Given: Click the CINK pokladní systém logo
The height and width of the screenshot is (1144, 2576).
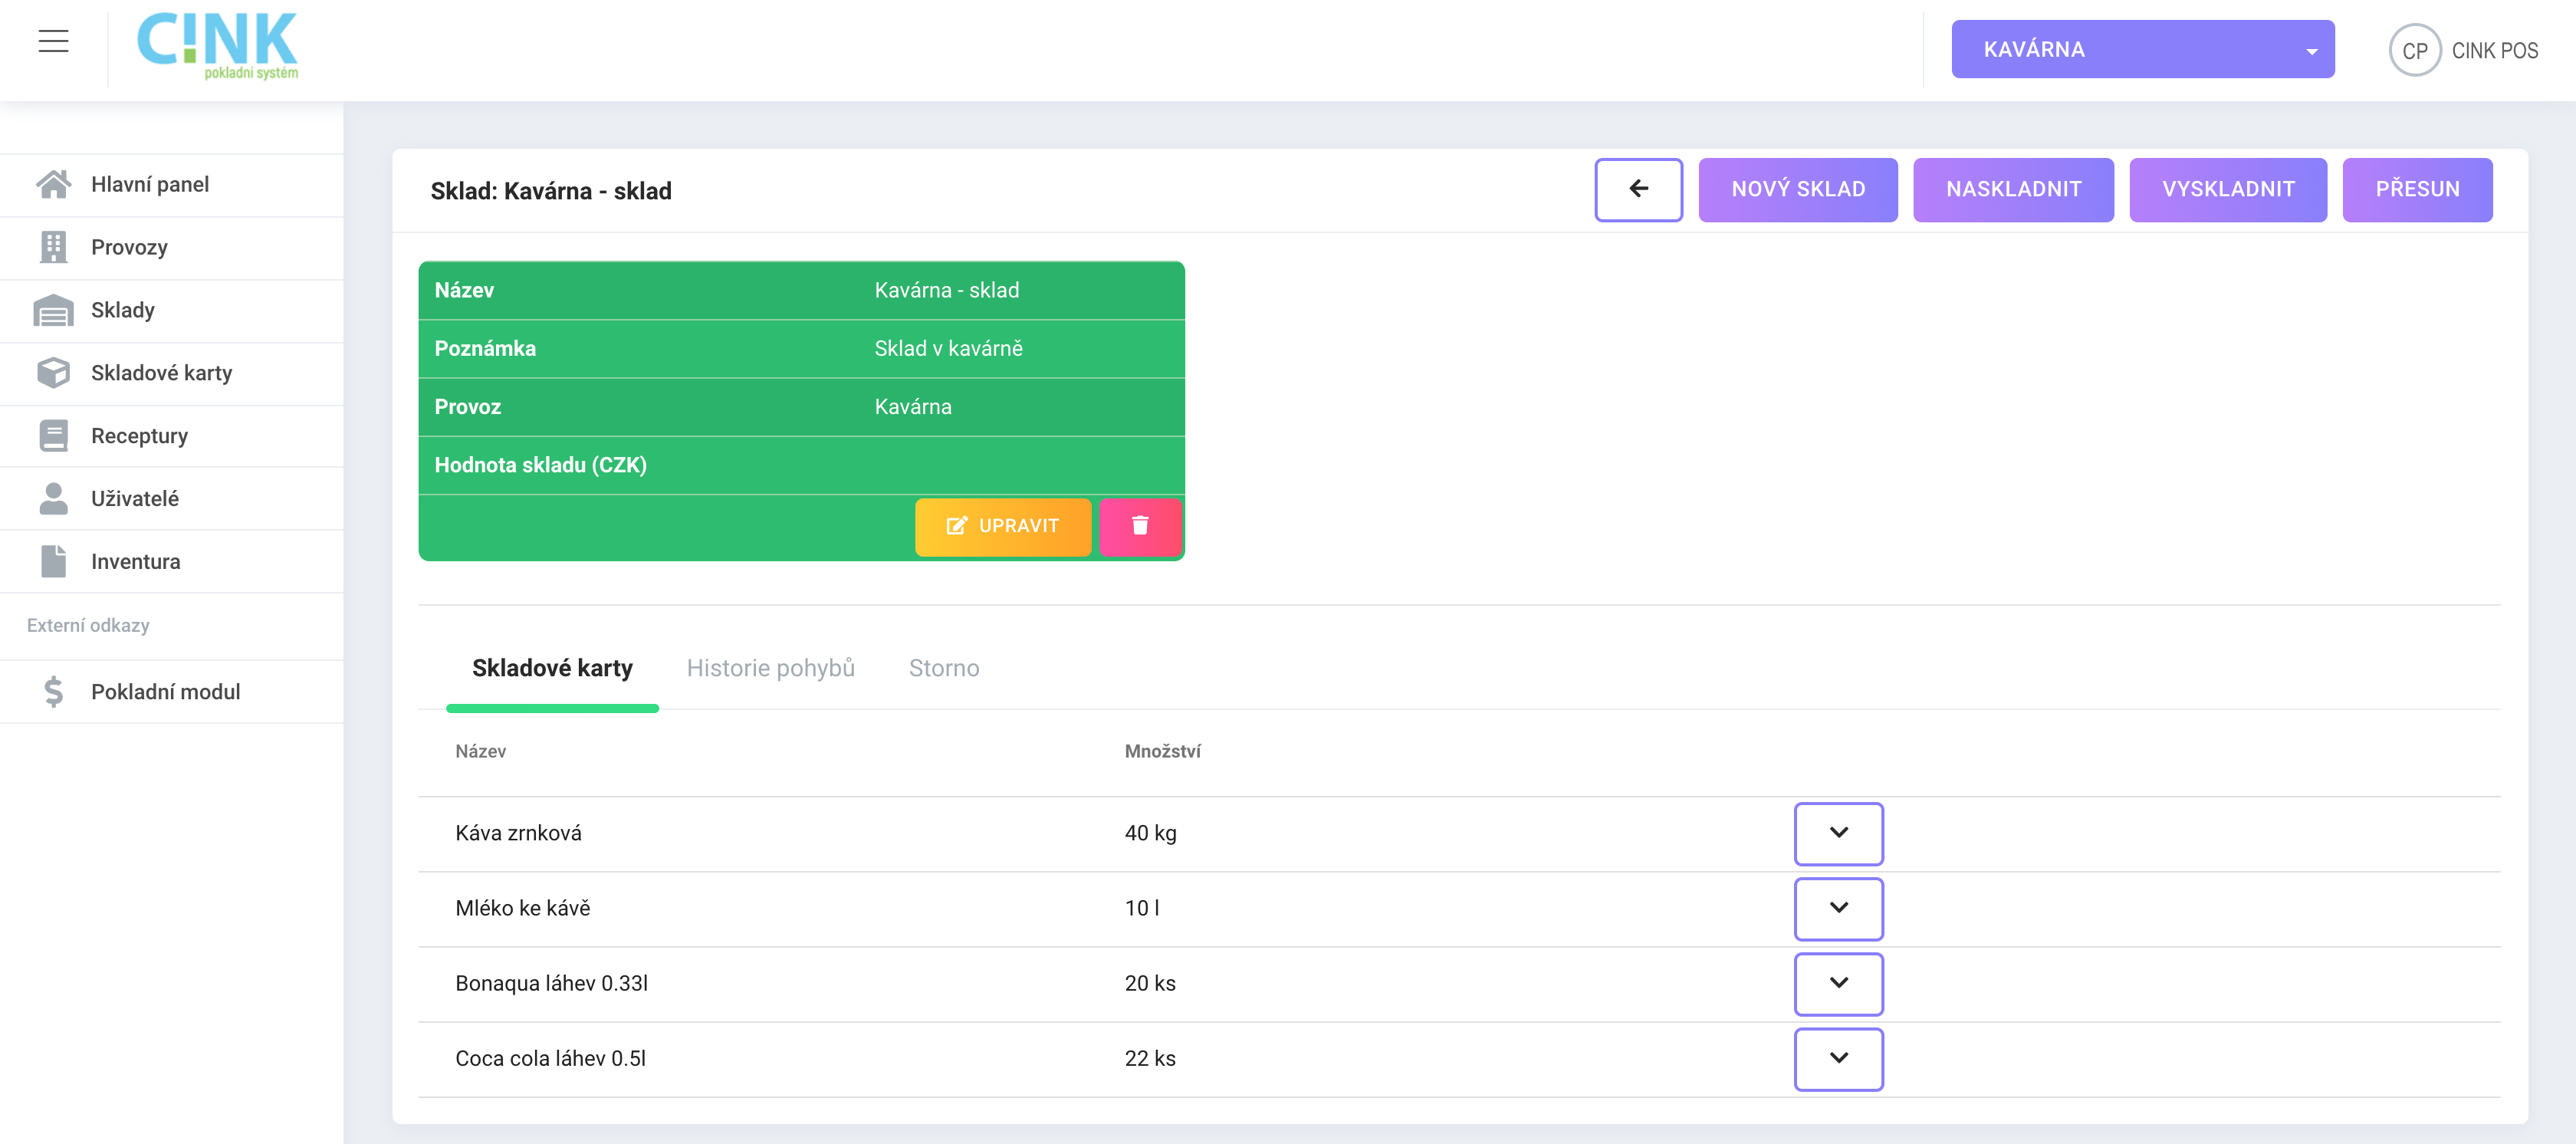Looking at the screenshot, I should pos(217,46).
